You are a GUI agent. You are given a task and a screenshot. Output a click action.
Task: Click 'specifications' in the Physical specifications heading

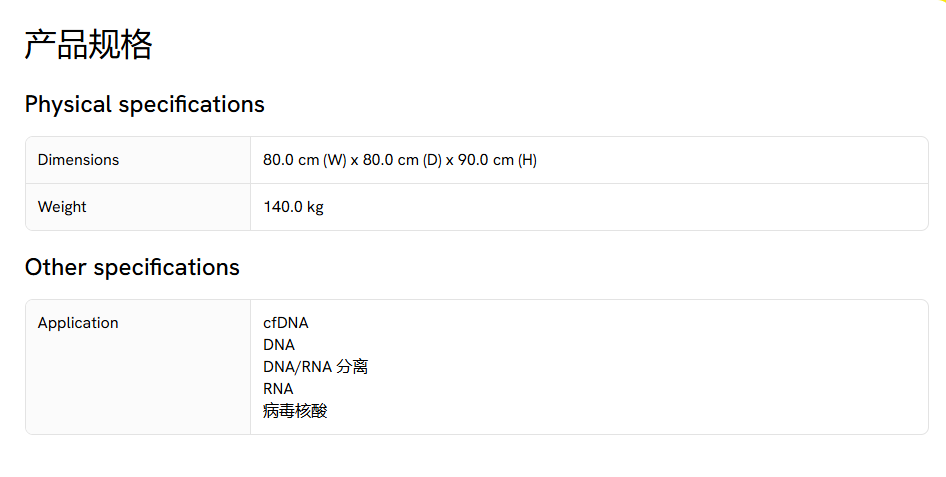point(191,104)
